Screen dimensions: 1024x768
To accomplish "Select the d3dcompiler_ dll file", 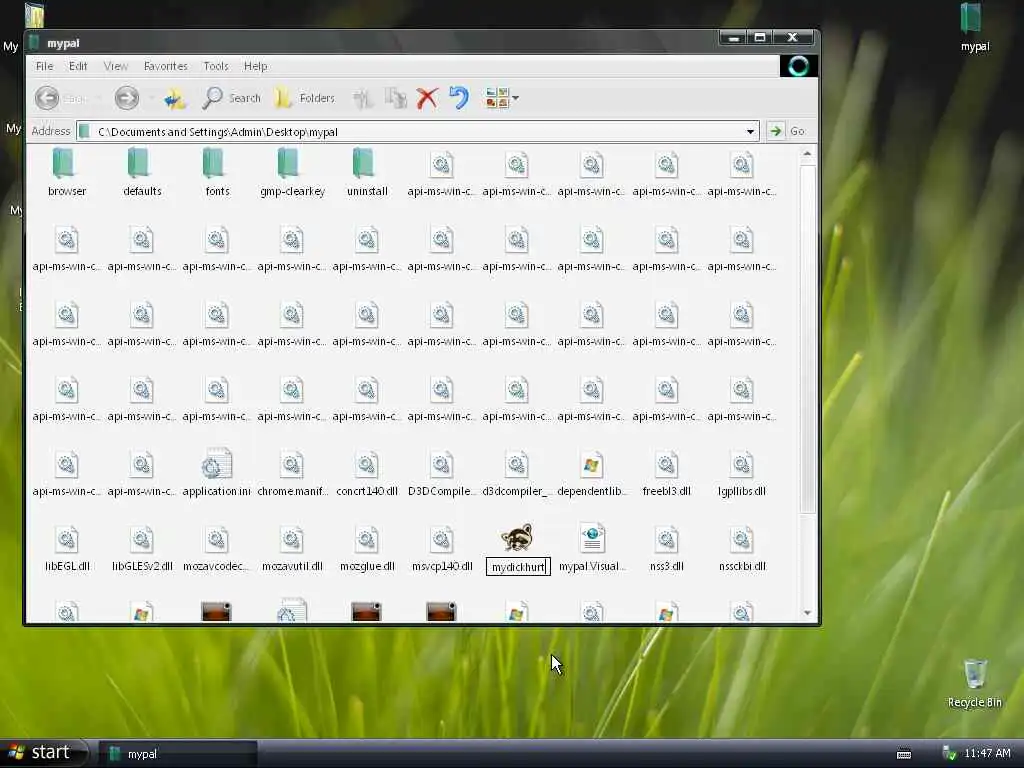I will (517, 473).
